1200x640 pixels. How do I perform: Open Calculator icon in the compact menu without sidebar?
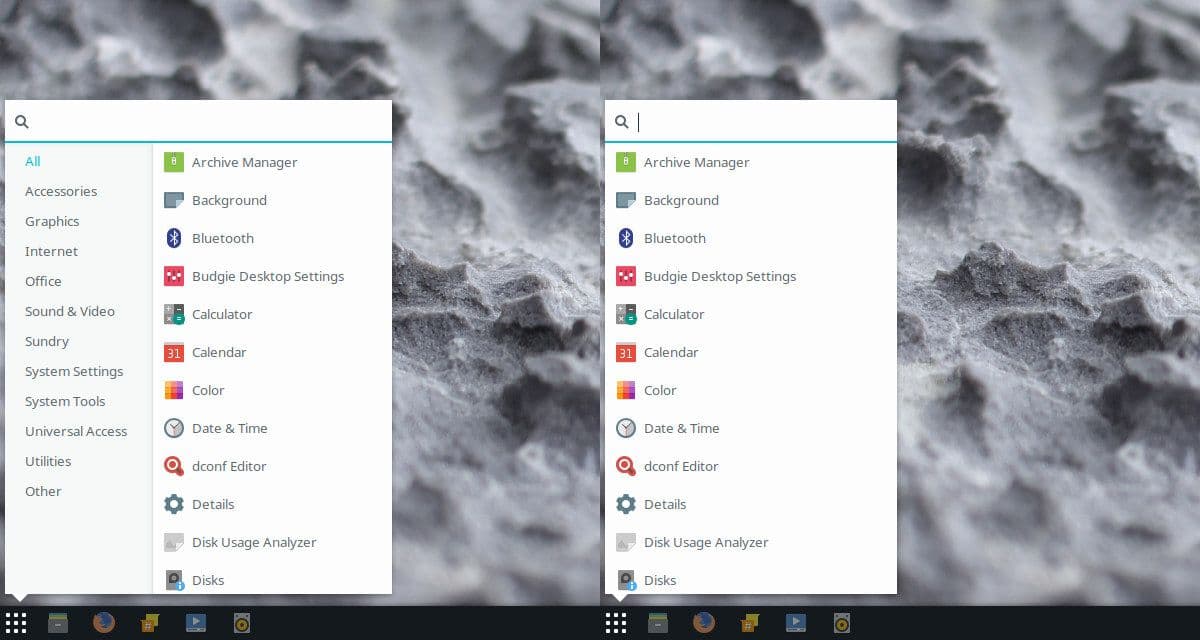click(x=626, y=314)
